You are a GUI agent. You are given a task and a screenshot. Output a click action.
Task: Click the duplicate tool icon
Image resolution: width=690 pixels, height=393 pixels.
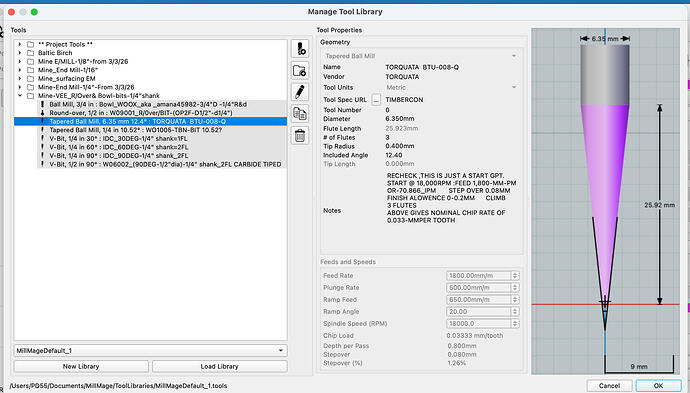(x=300, y=114)
